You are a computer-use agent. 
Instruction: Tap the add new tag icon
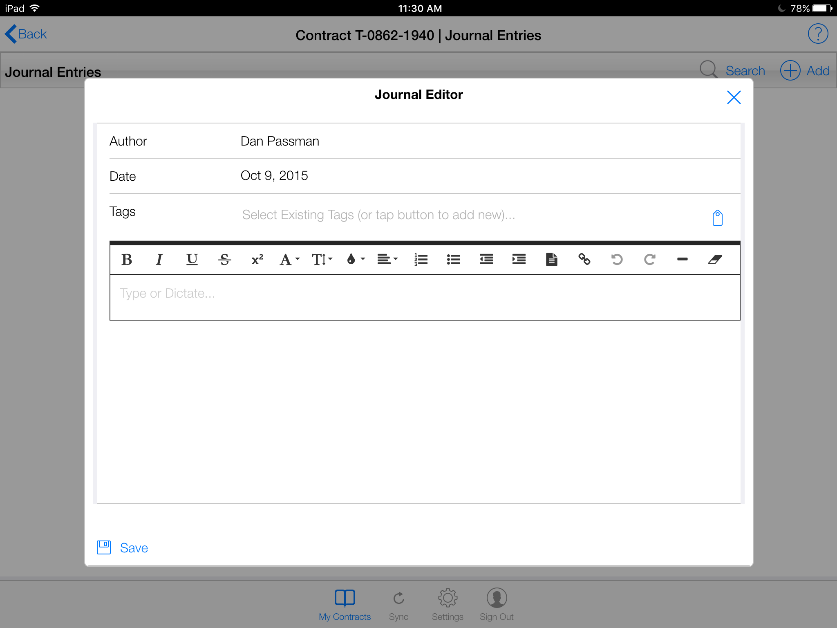pos(717,218)
